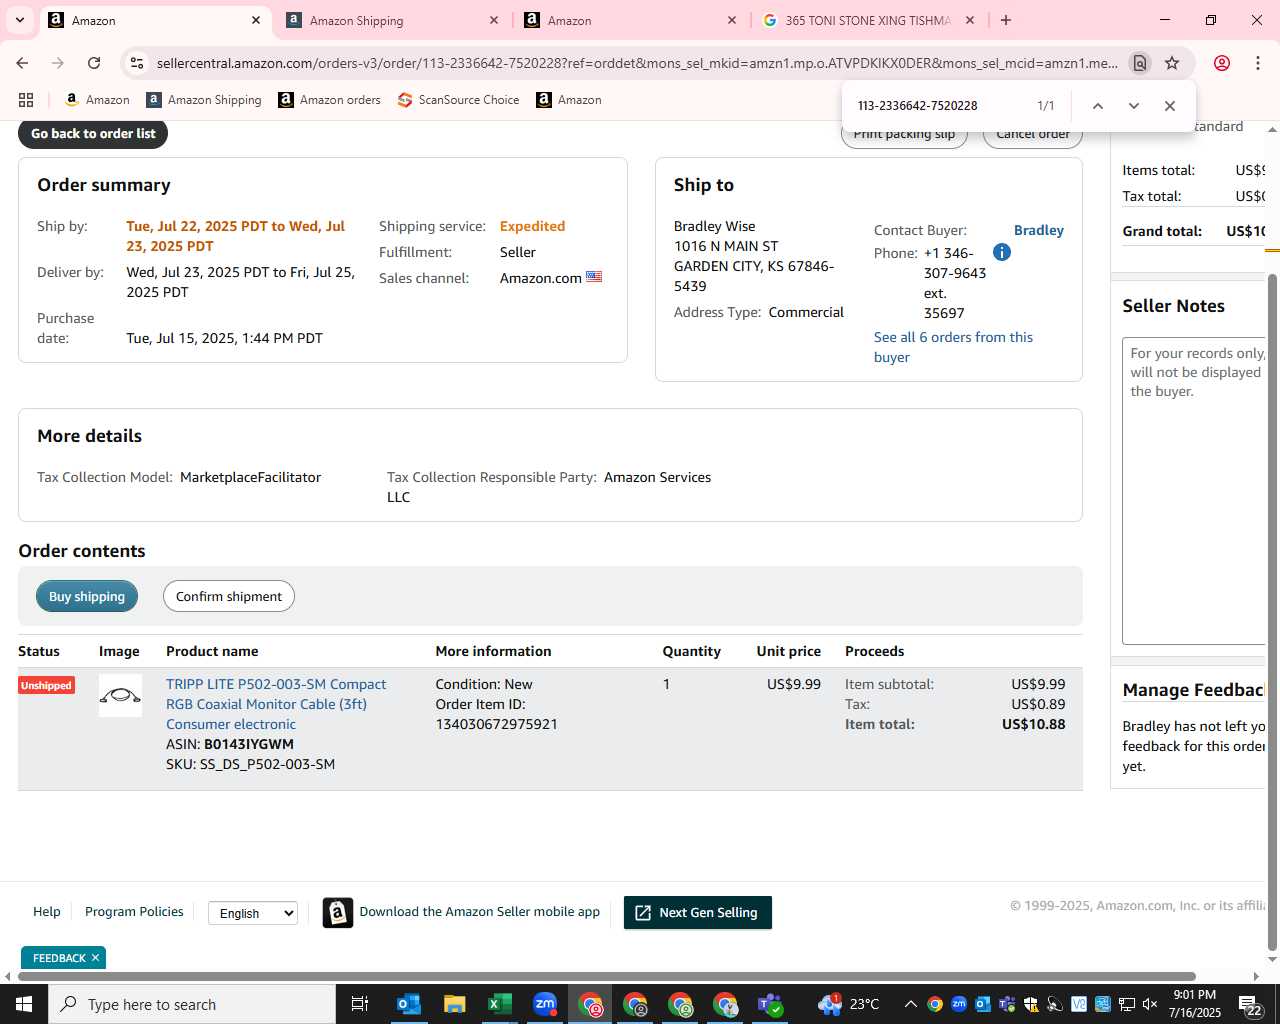Screen dimensions: 1280x1024
Task: View site information icon in address bar
Action: click(137, 63)
